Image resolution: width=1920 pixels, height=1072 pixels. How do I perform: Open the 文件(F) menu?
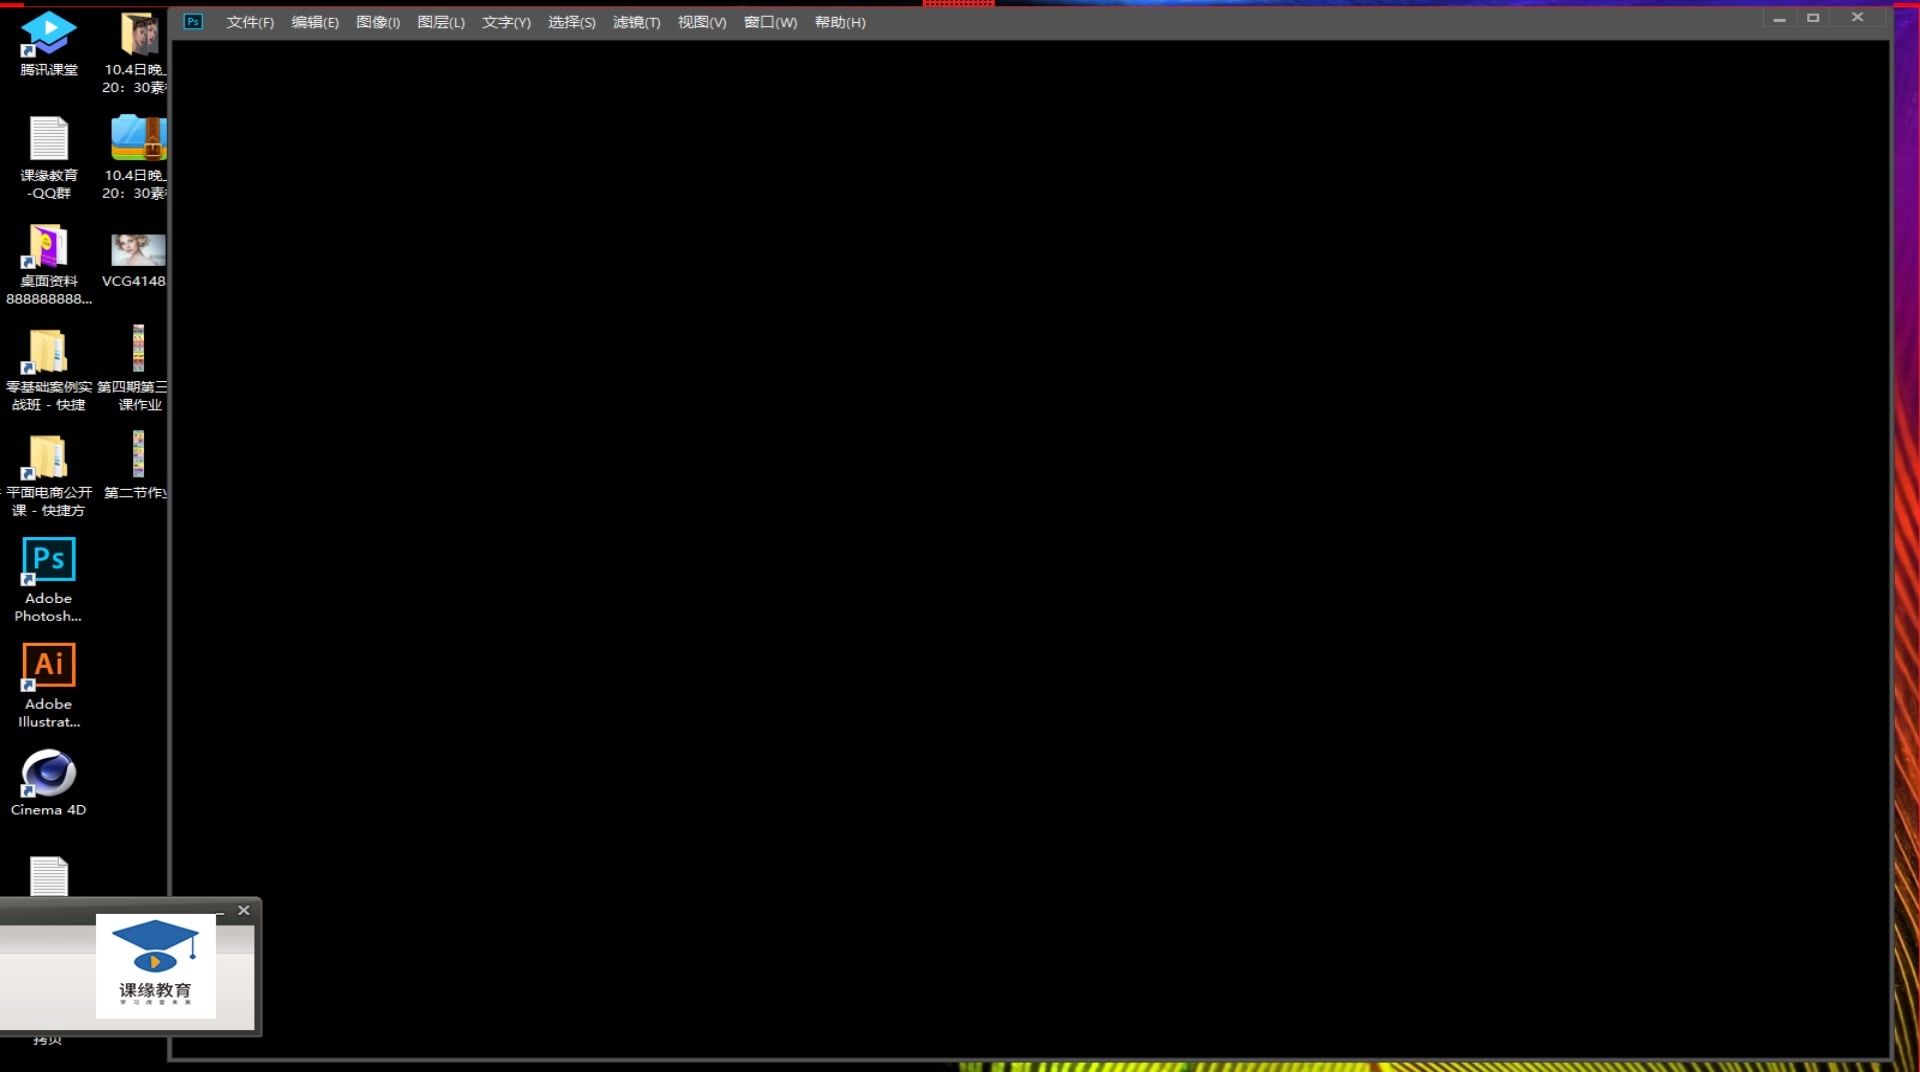[250, 22]
